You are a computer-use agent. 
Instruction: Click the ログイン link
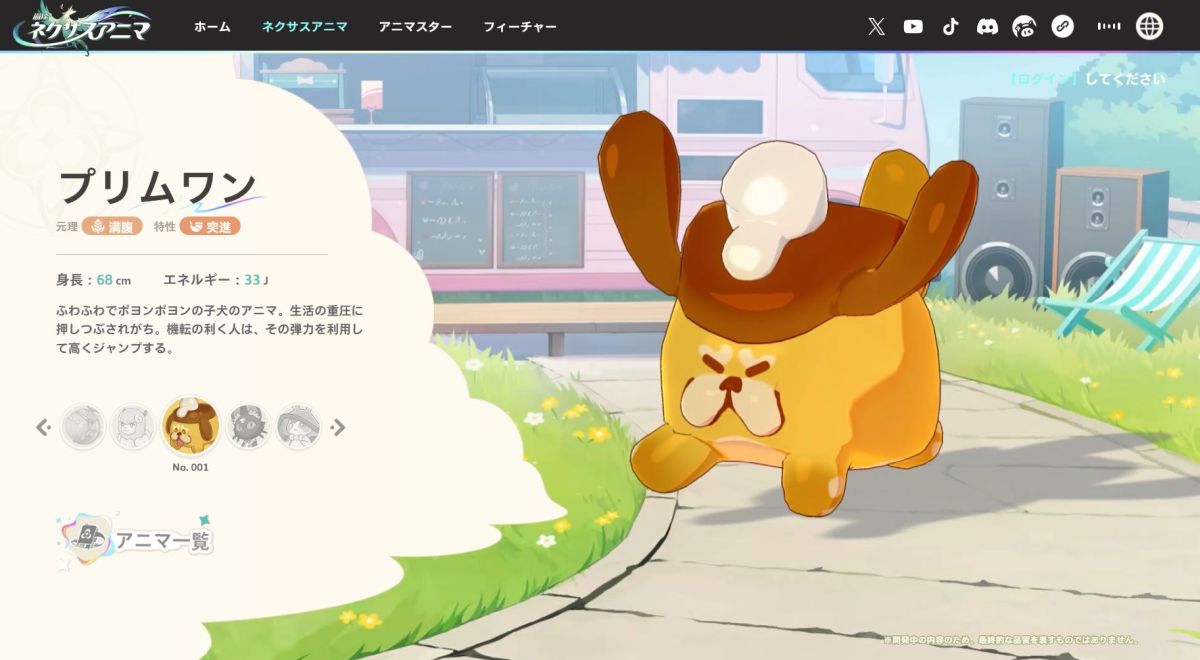coord(1044,79)
